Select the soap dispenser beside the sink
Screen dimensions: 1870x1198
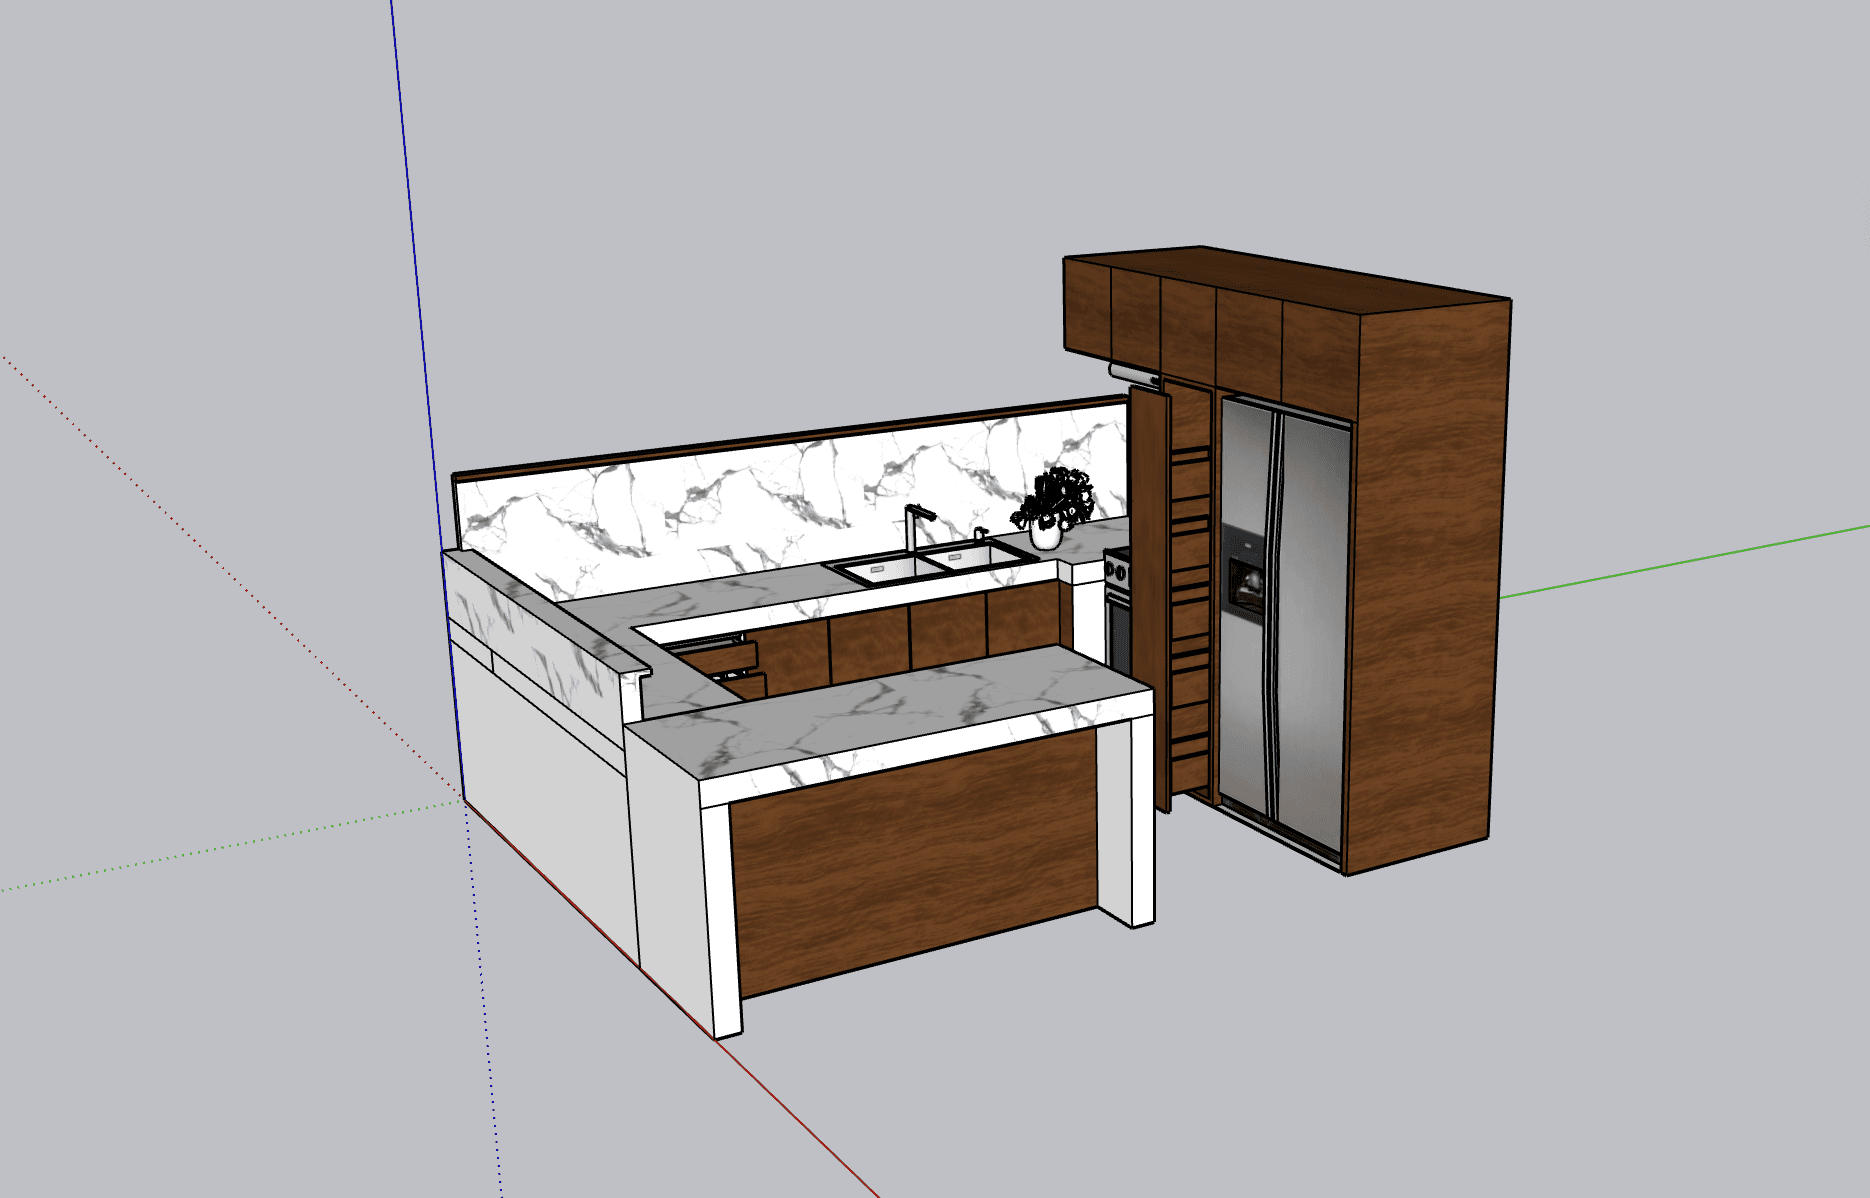980,534
